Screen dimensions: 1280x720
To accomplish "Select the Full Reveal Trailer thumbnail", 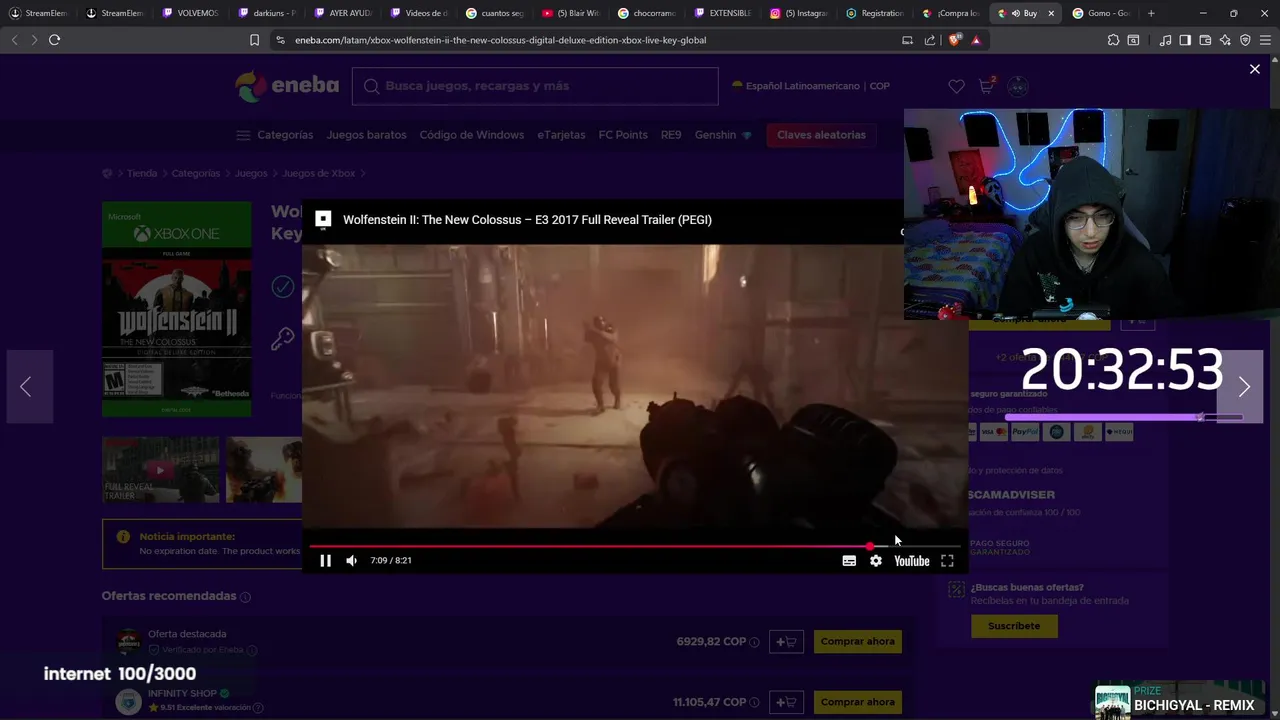I will click(160, 469).
